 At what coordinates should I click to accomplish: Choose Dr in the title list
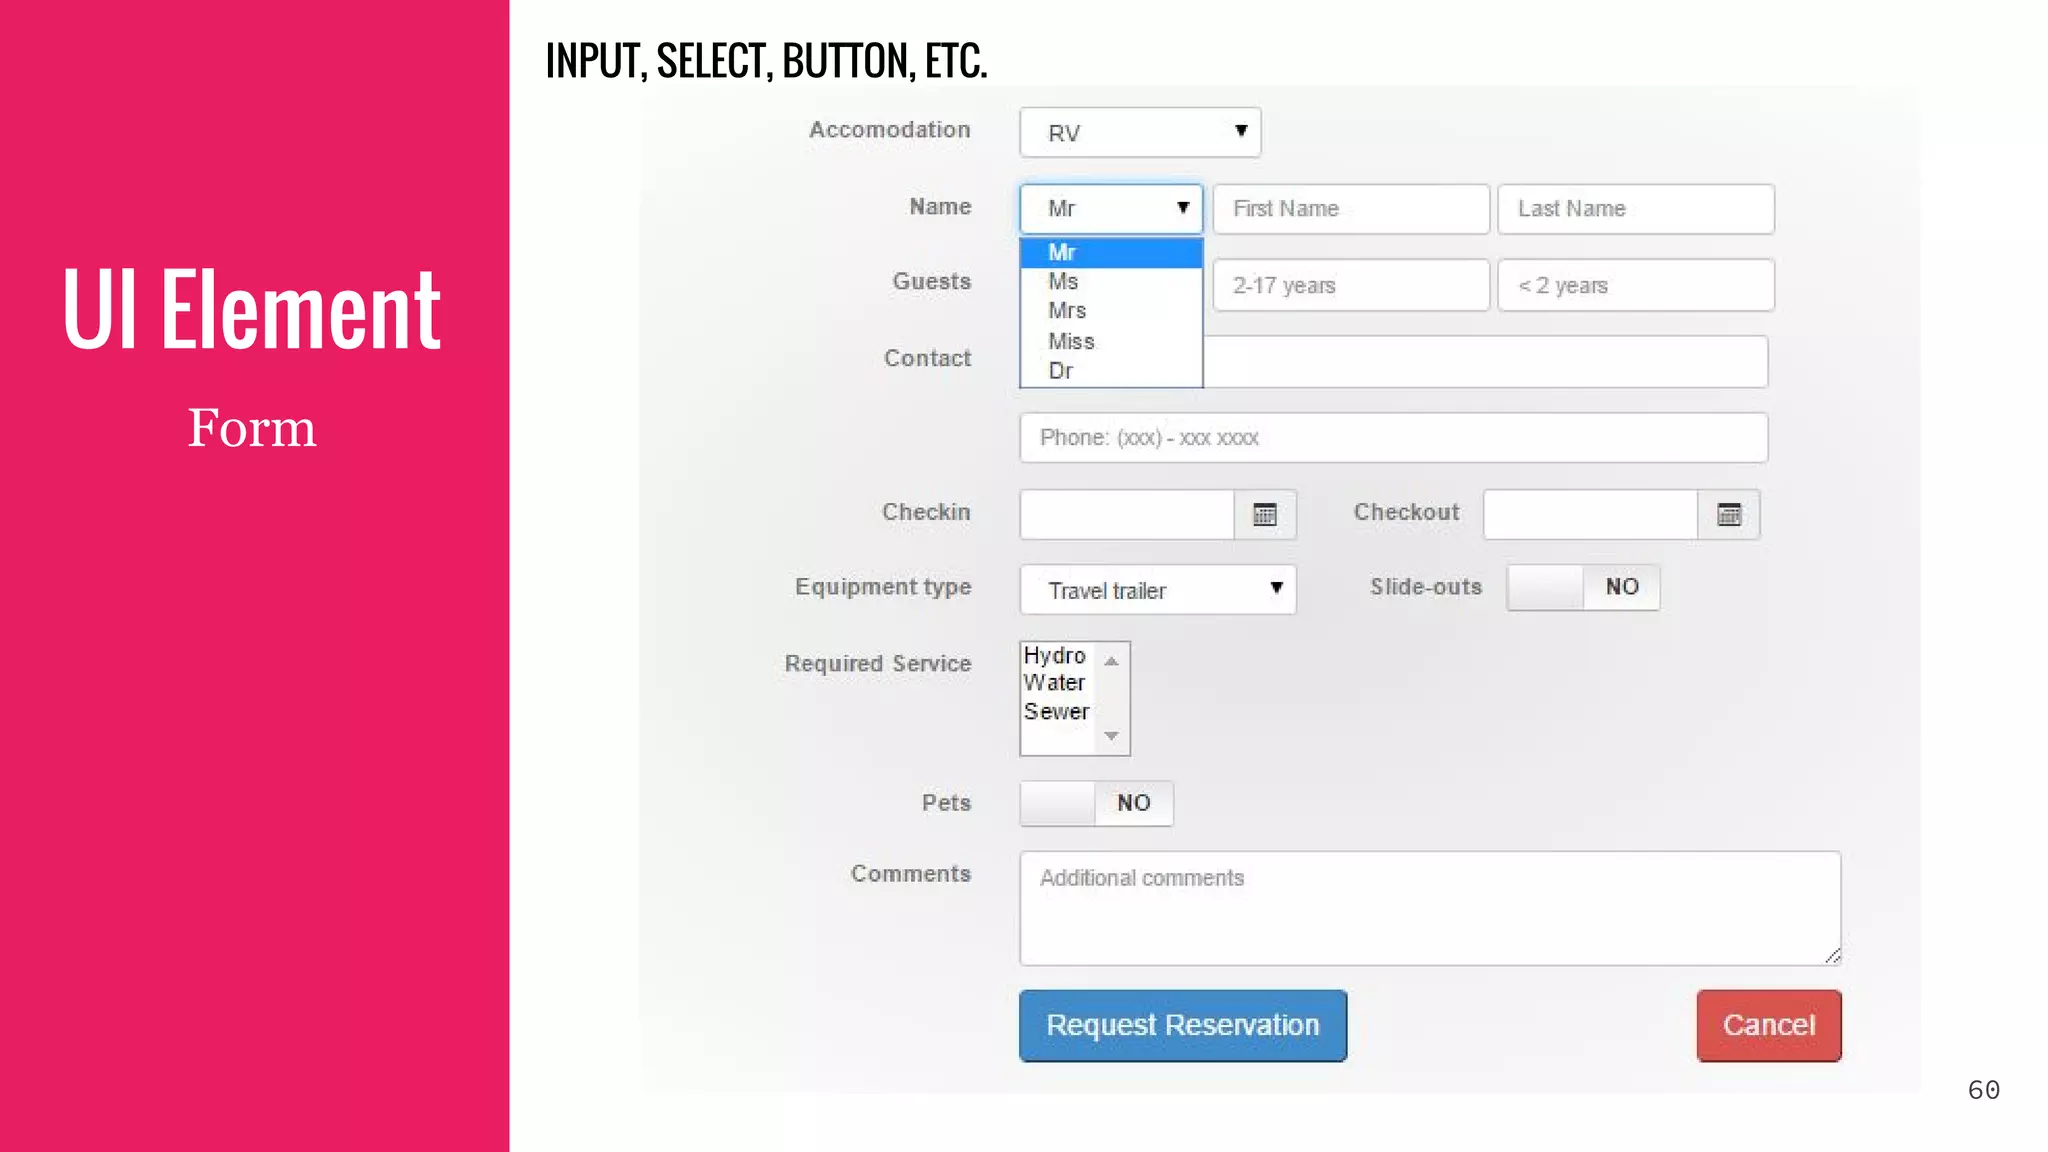tap(1111, 371)
